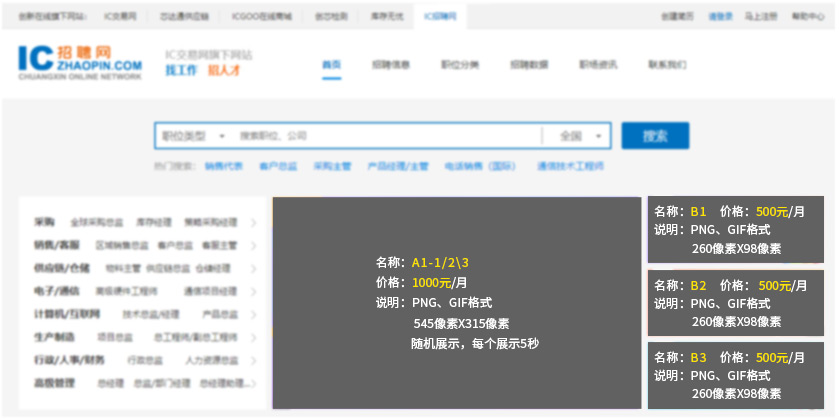The width and height of the screenshot is (839, 420).
Task: Click hot search 采购主管
Action: (332, 166)
